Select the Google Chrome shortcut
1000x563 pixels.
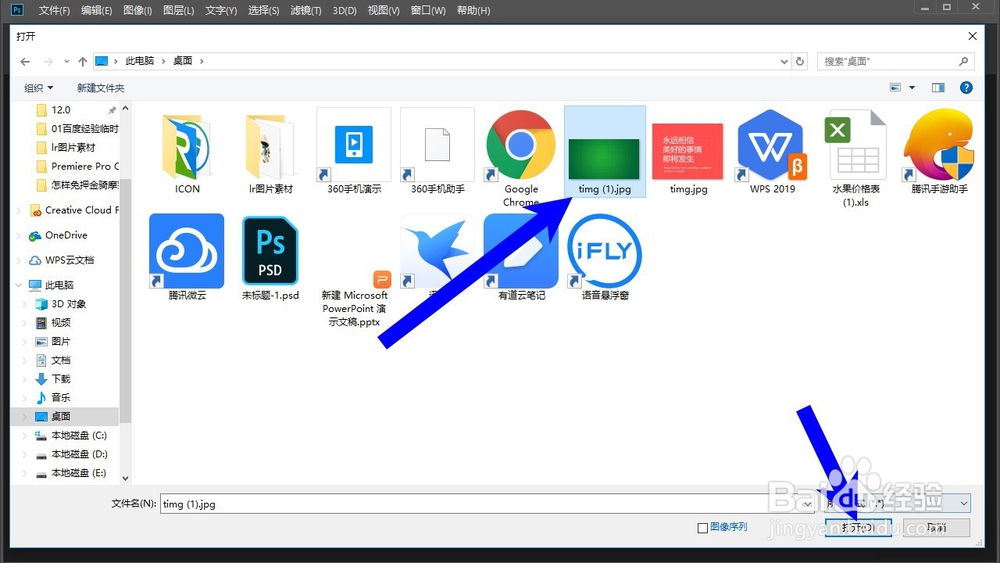(x=521, y=158)
